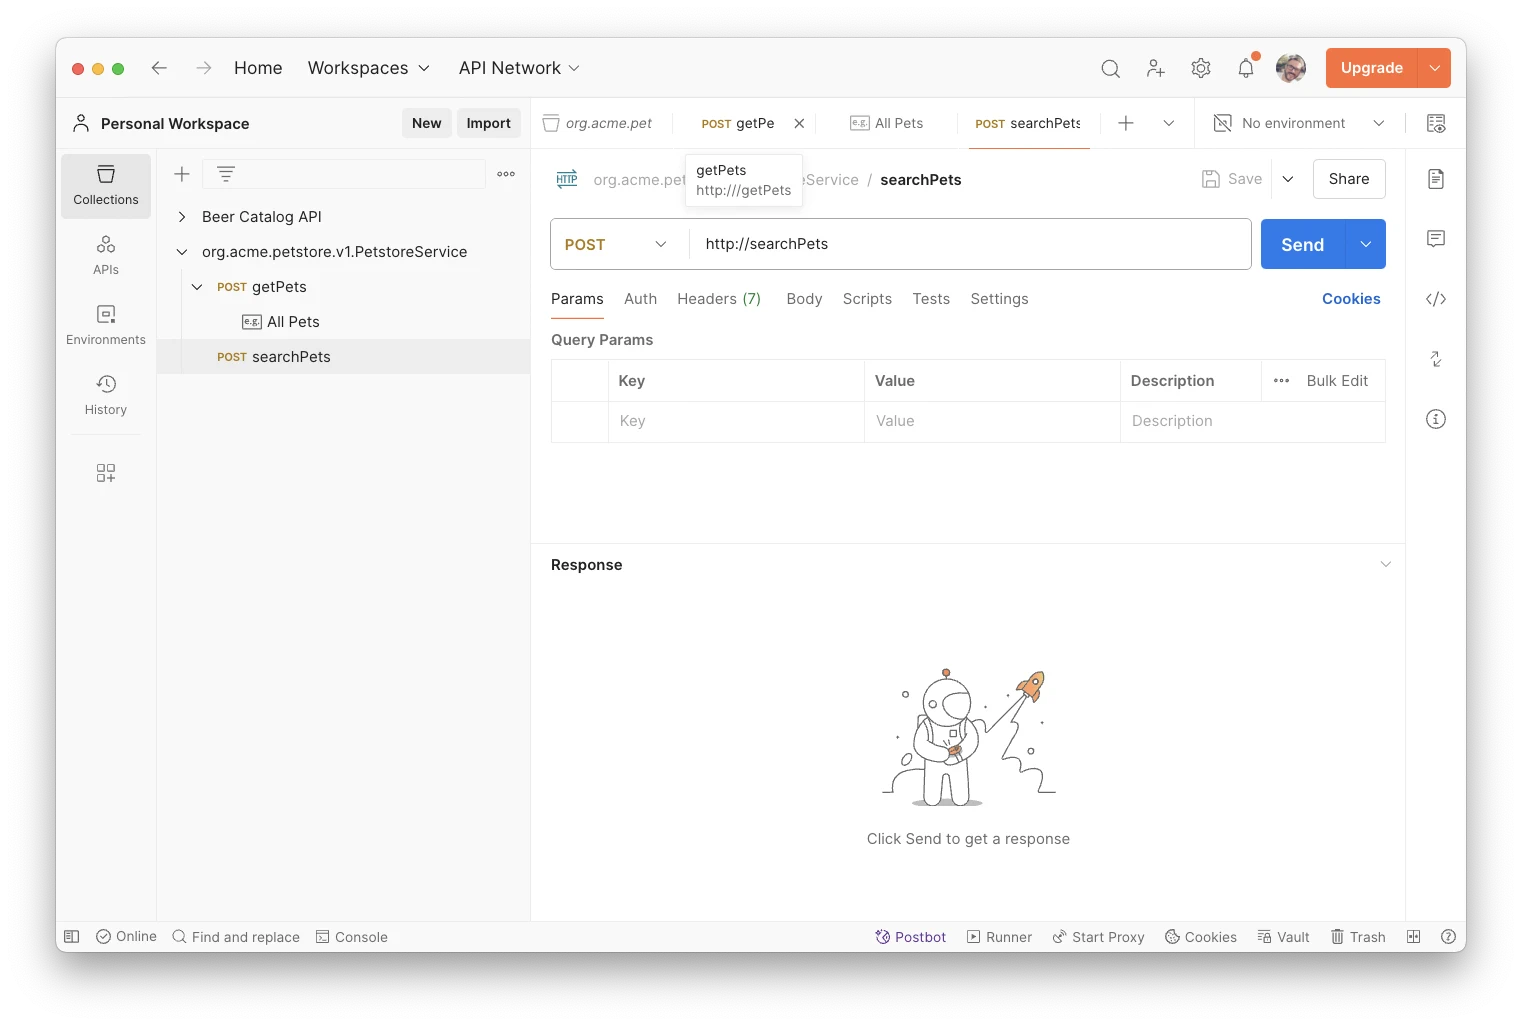Toggle the sidebar visibility icon
This screenshot has height=1026, width=1522.
click(72, 937)
